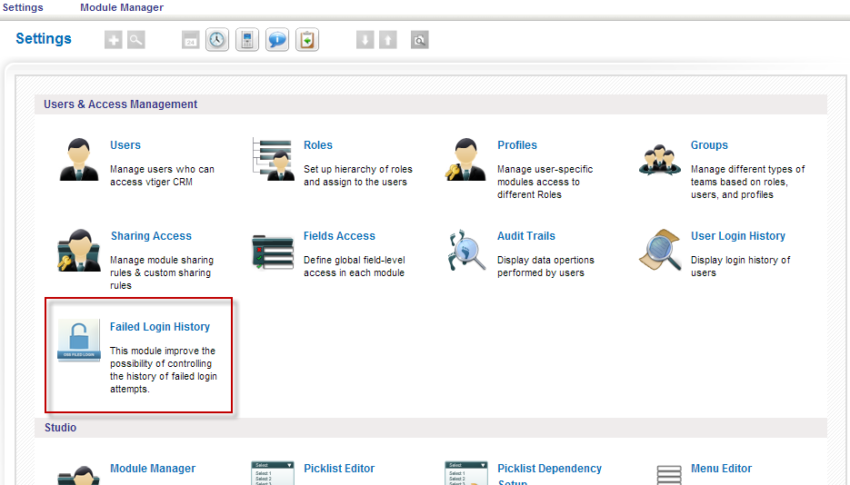Open the Menu Editor link
850x485 pixels.
click(x=721, y=468)
